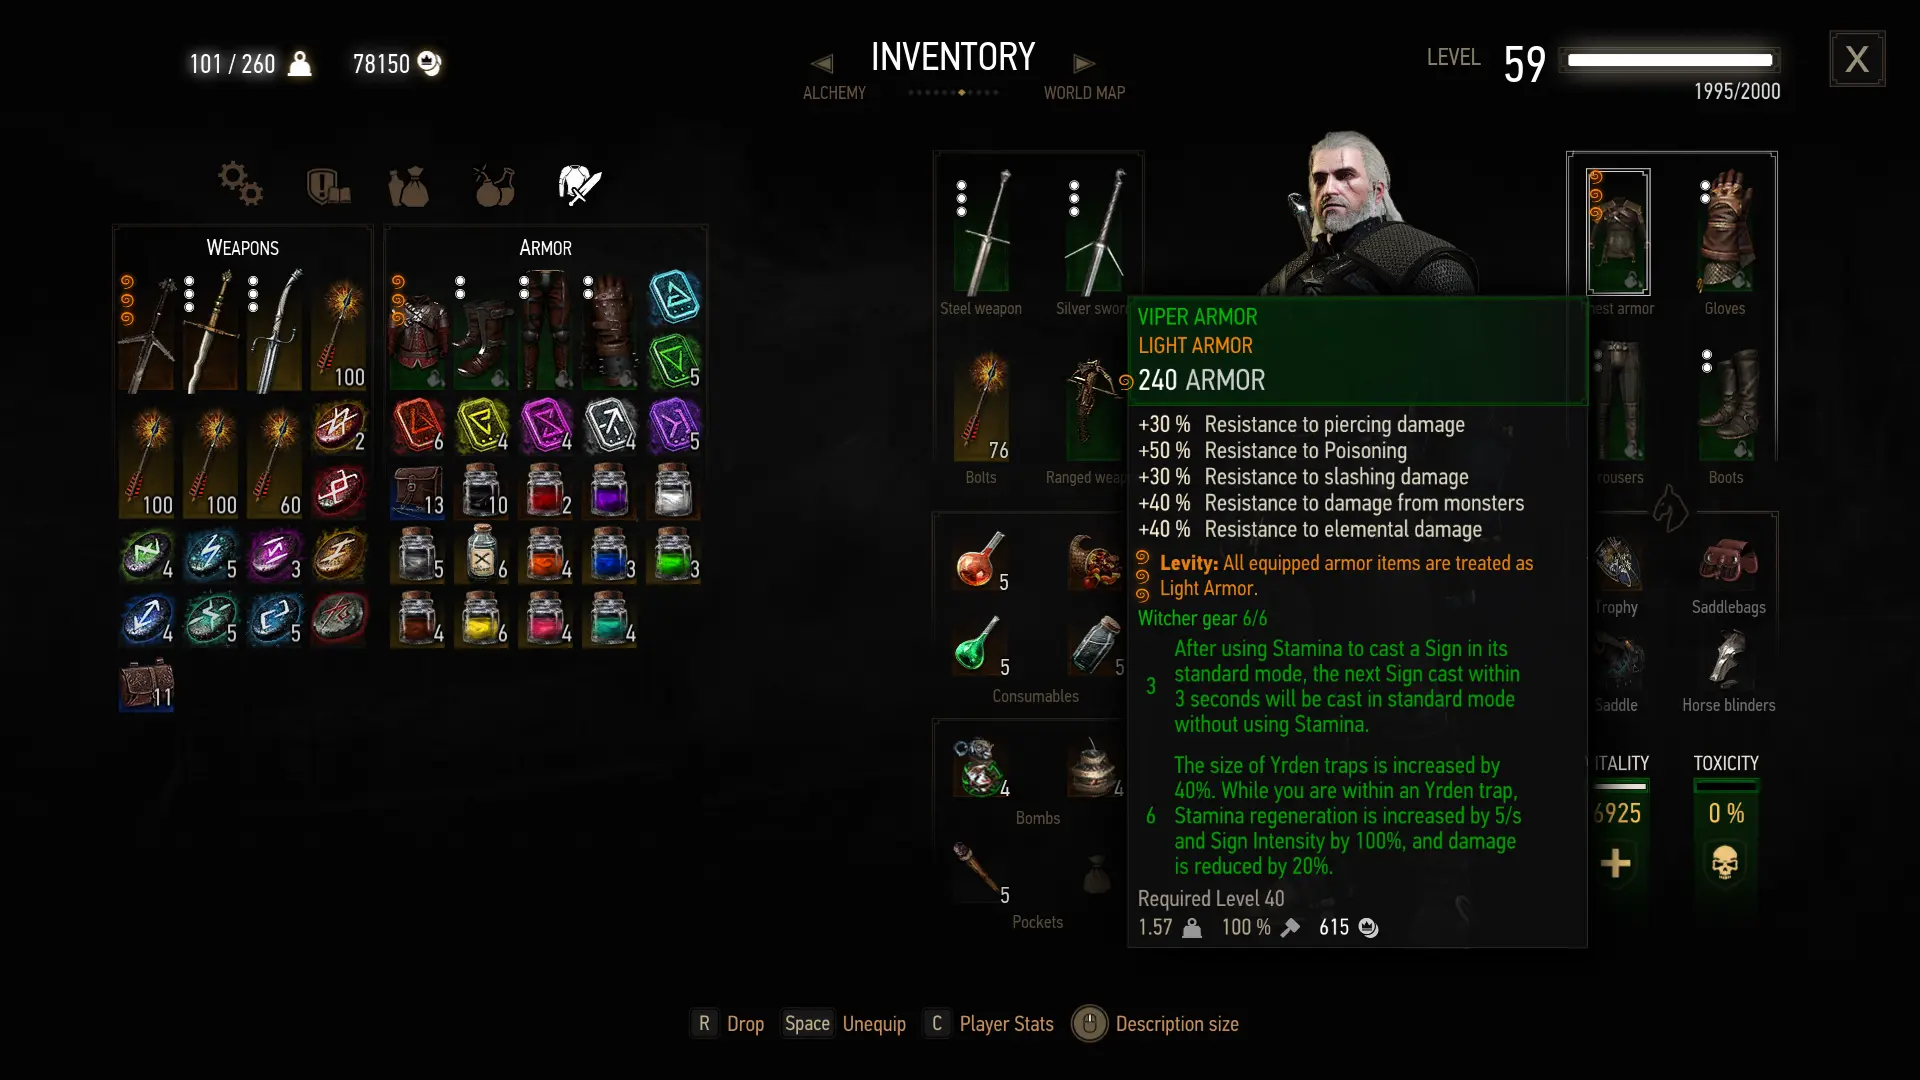Screen dimensions: 1920x1080
Task: Switch to the pouch bags filter tab
Action: (x=409, y=186)
